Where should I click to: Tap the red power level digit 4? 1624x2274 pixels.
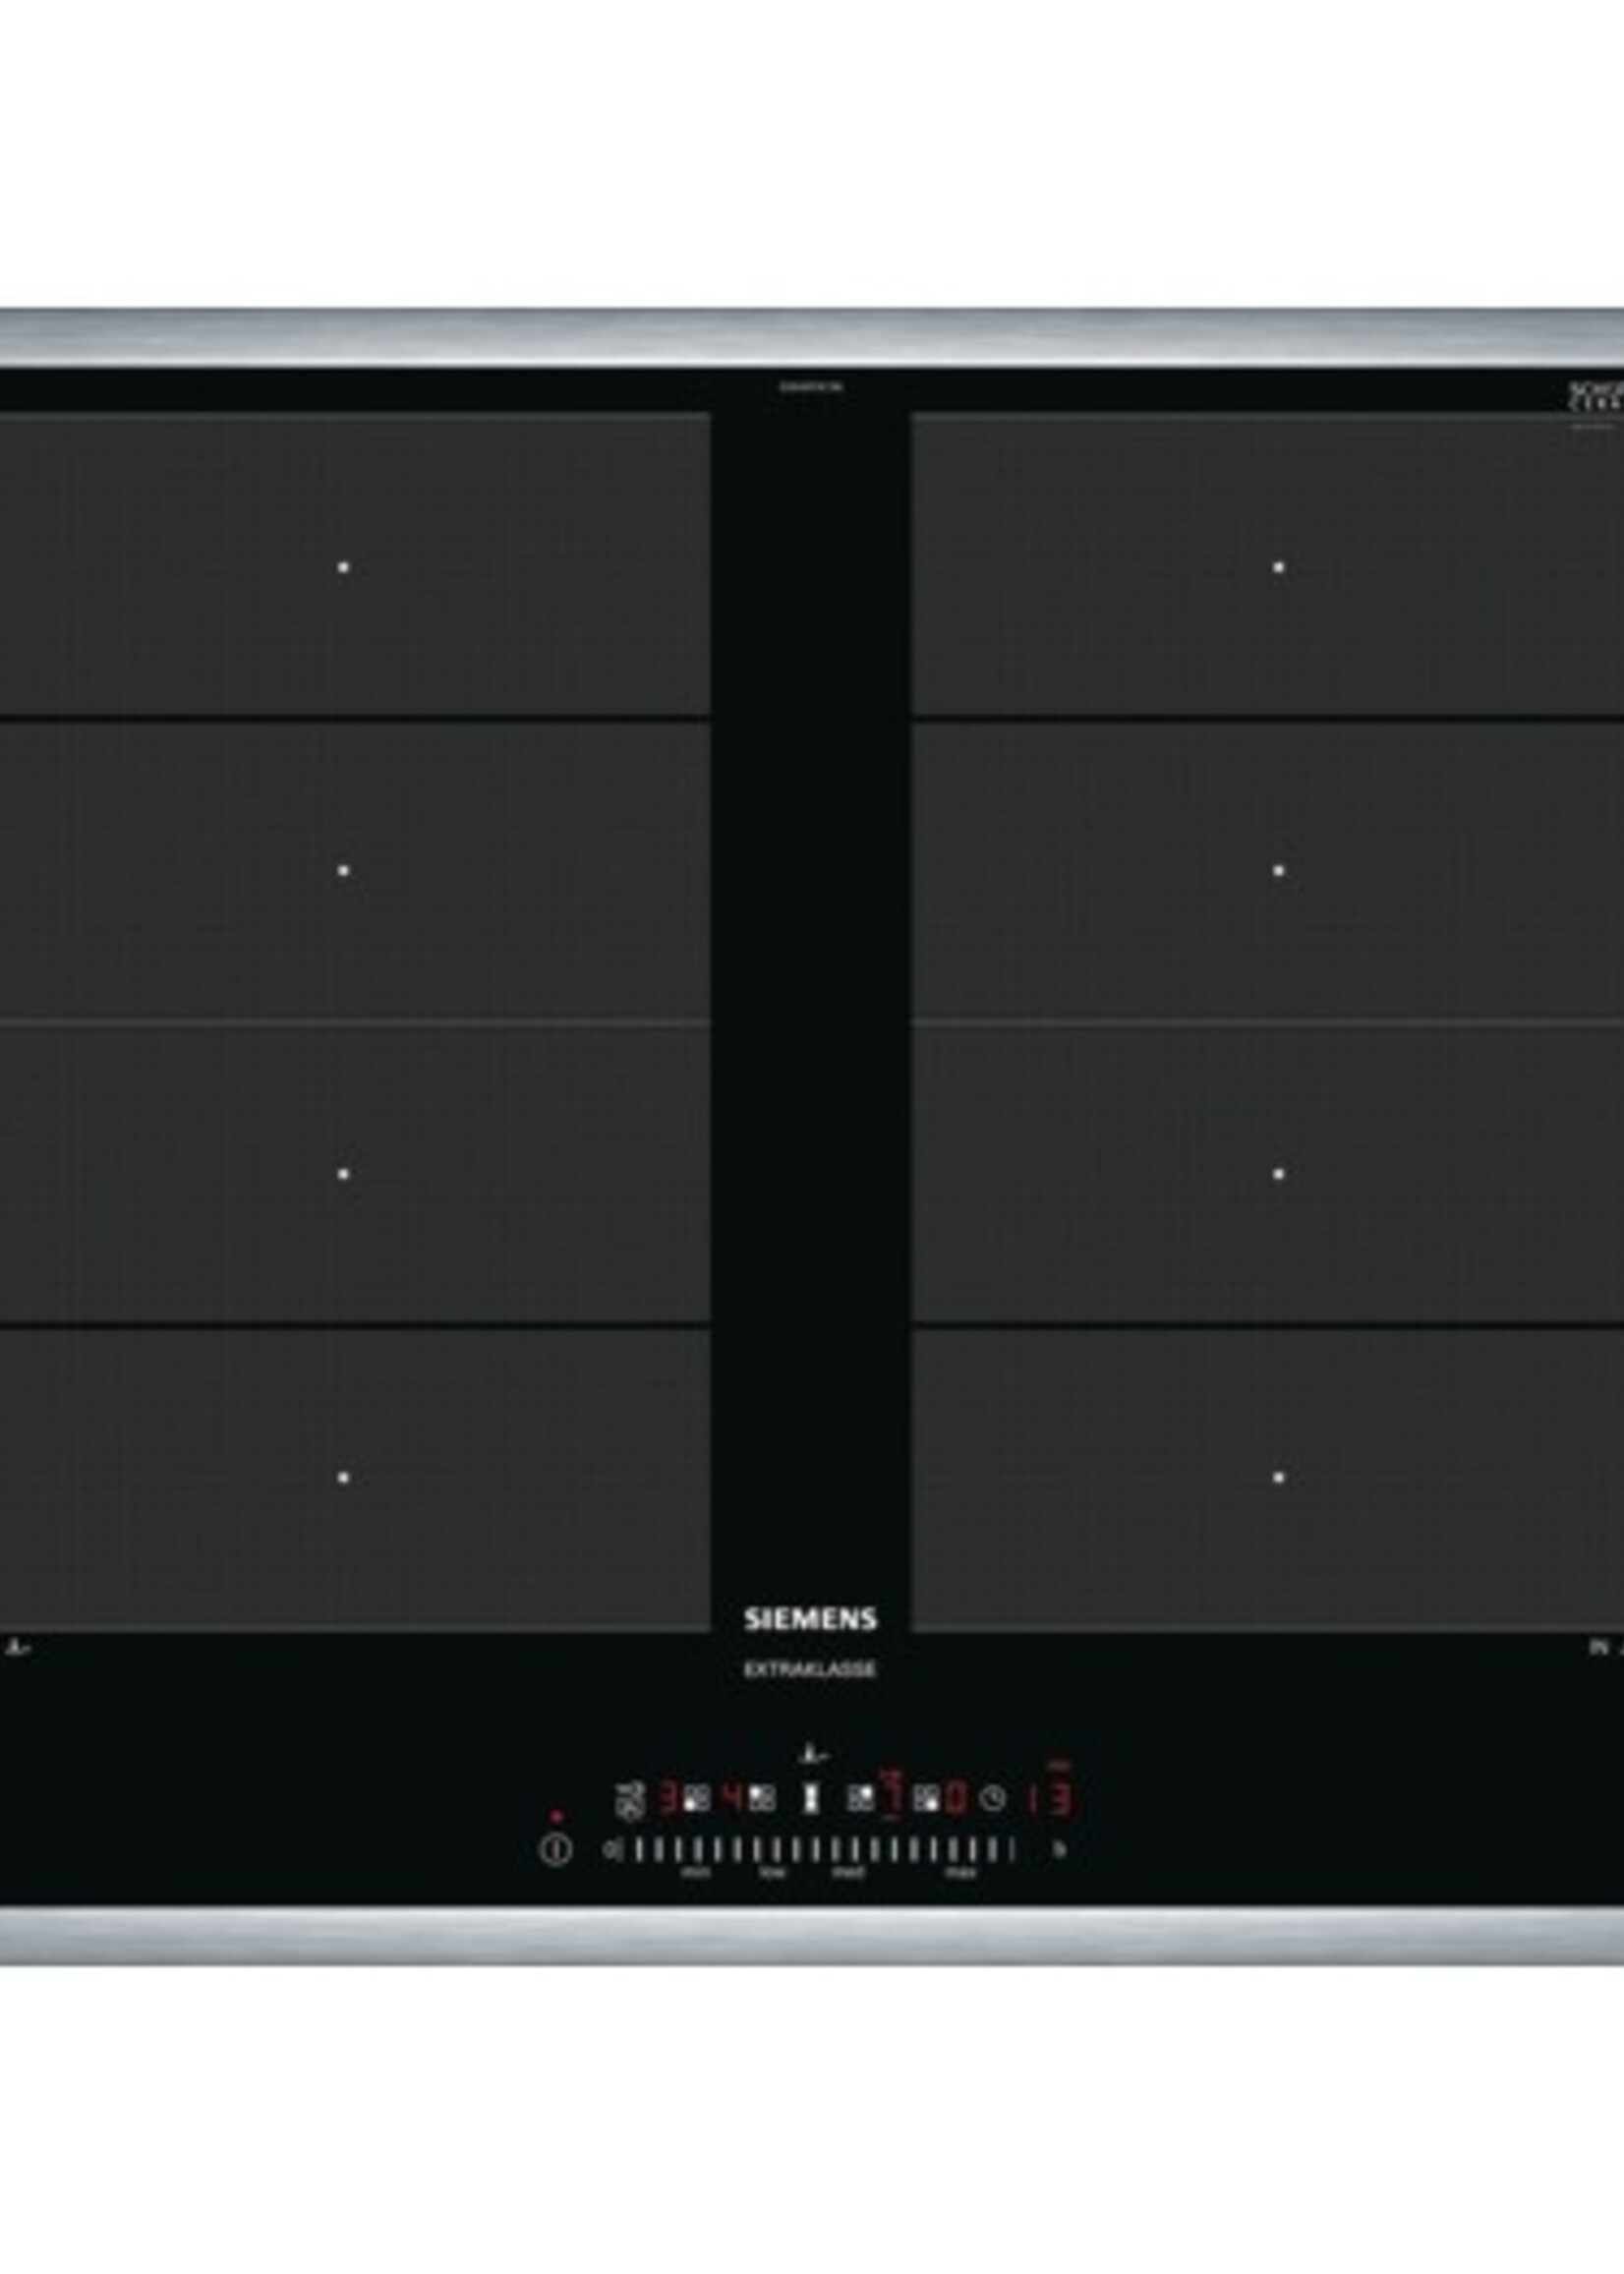pyautogui.click(x=734, y=1796)
